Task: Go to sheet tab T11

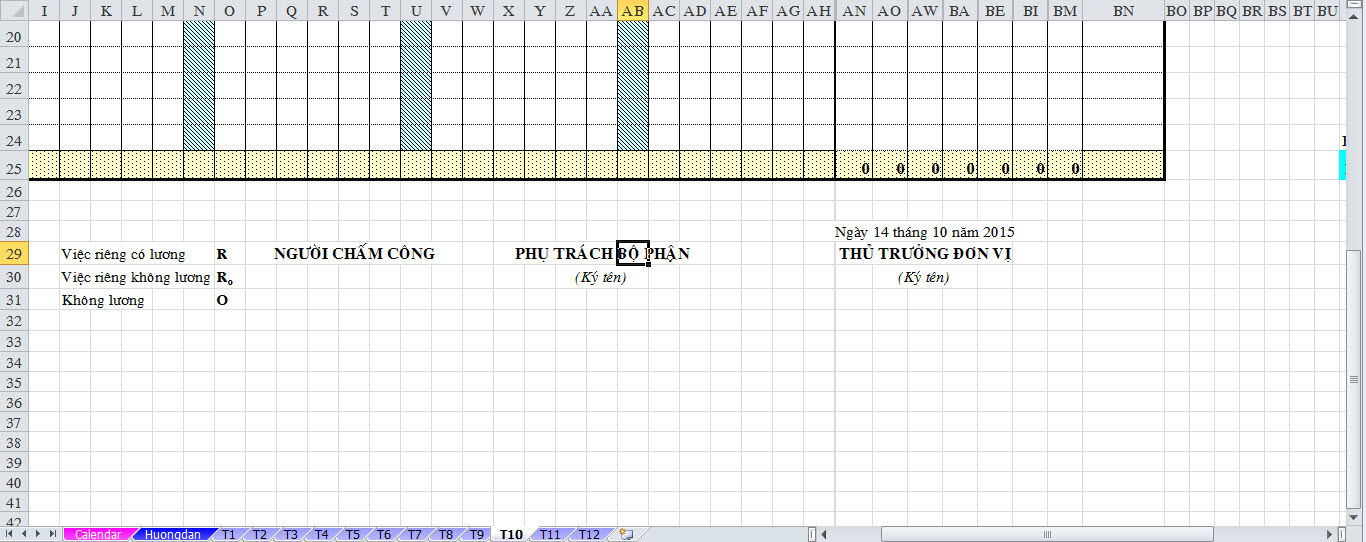Action: click(550, 535)
